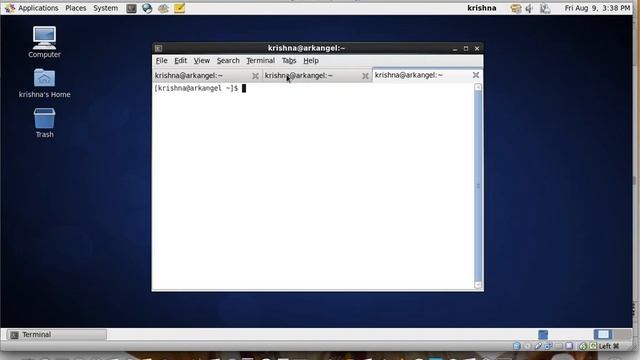The image size is (640, 360).
Task: Open the terminal Search menu
Action: tap(228, 60)
